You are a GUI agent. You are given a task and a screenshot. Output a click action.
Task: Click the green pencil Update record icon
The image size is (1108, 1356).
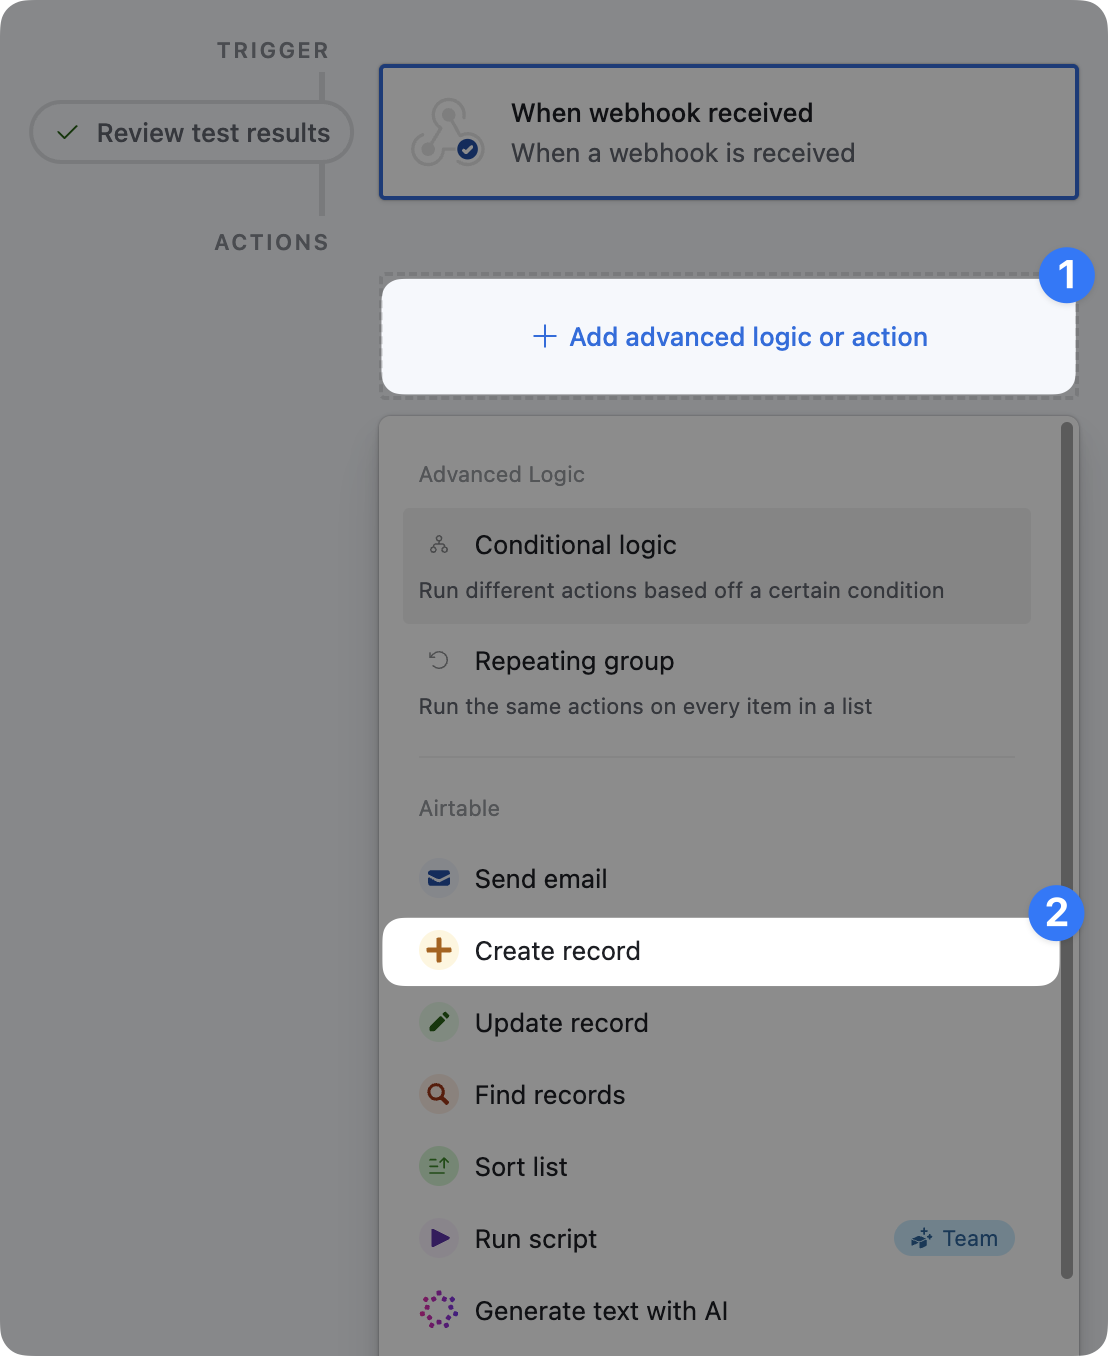[438, 1023]
